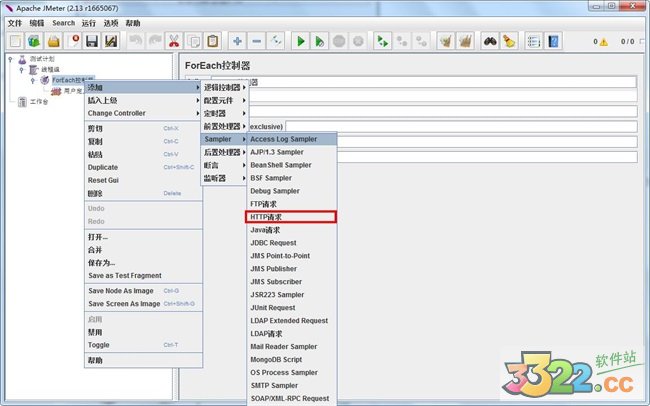Click the Help toolbar icon
Screen dimensions: 650x406
553,41
